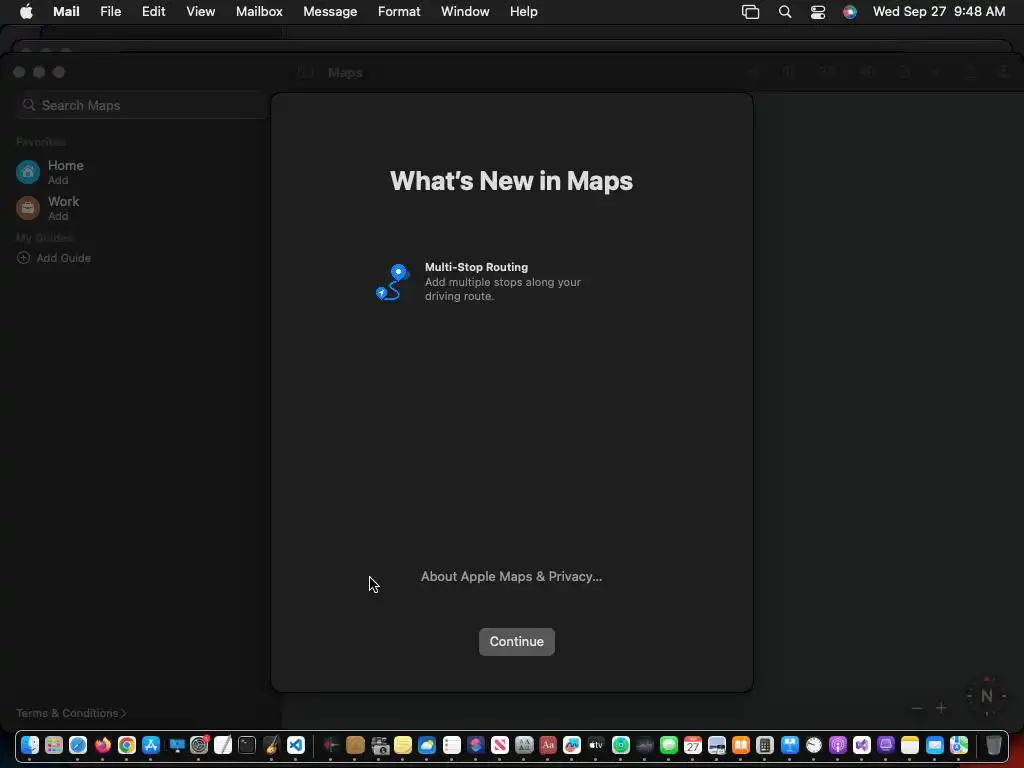The width and height of the screenshot is (1024, 768).
Task: Open News from the Dock
Action: [500, 745]
